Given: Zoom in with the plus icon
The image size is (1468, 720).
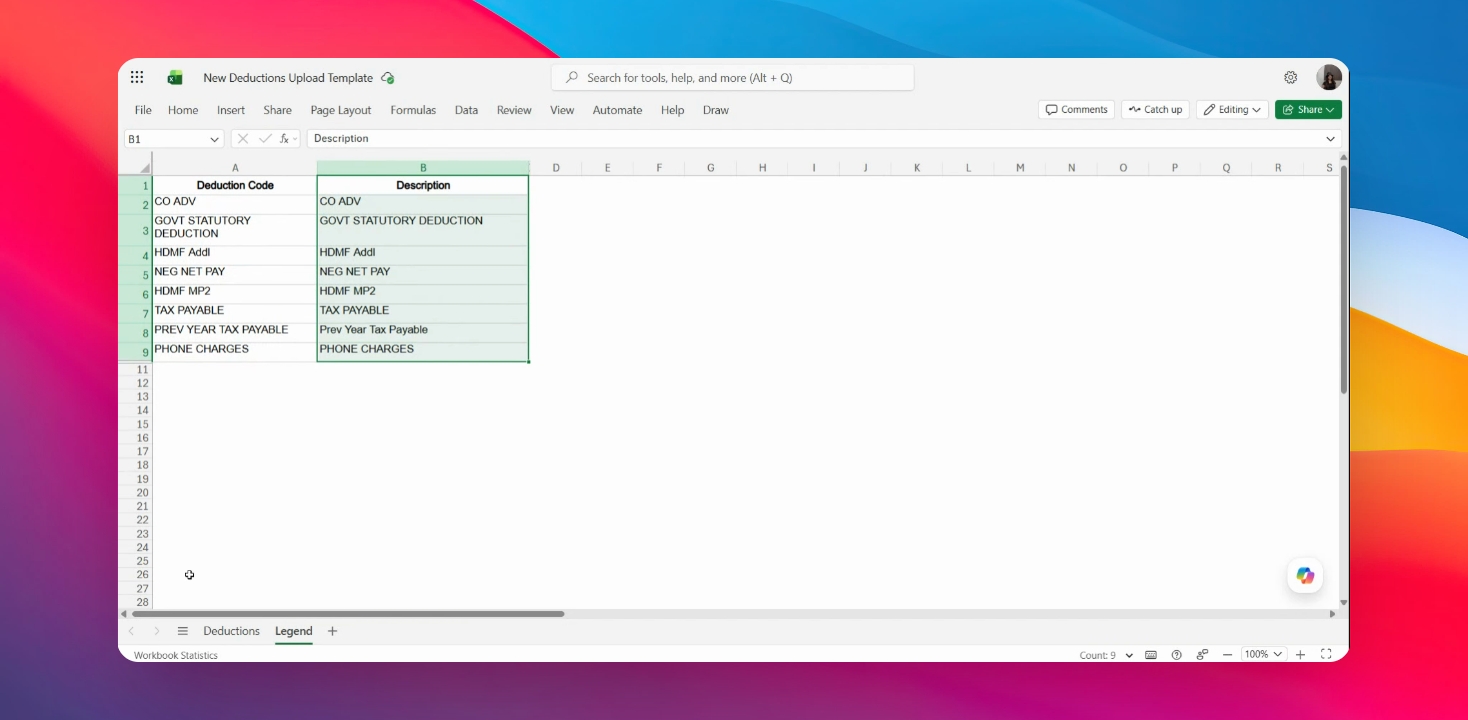Looking at the screenshot, I should pyautogui.click(x=1301, y=655).
